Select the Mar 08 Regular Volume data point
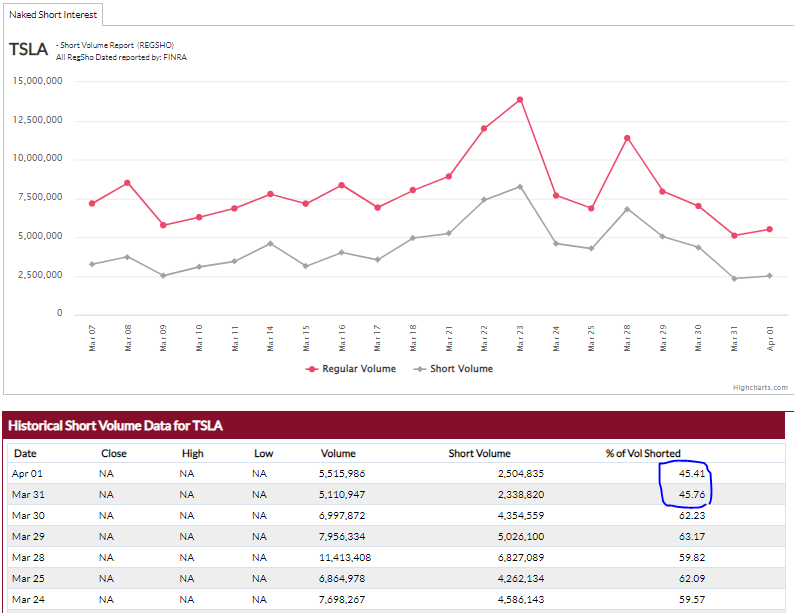 [127, 183]
